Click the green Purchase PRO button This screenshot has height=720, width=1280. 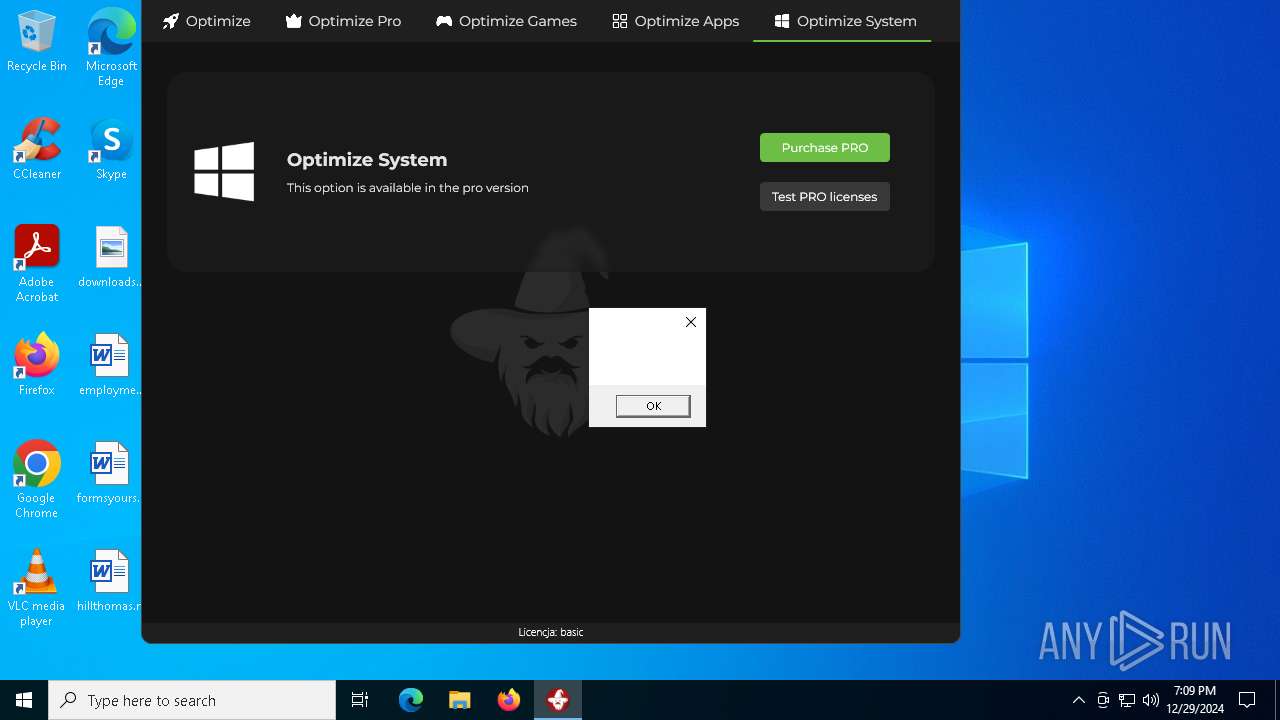pos(825,147)
